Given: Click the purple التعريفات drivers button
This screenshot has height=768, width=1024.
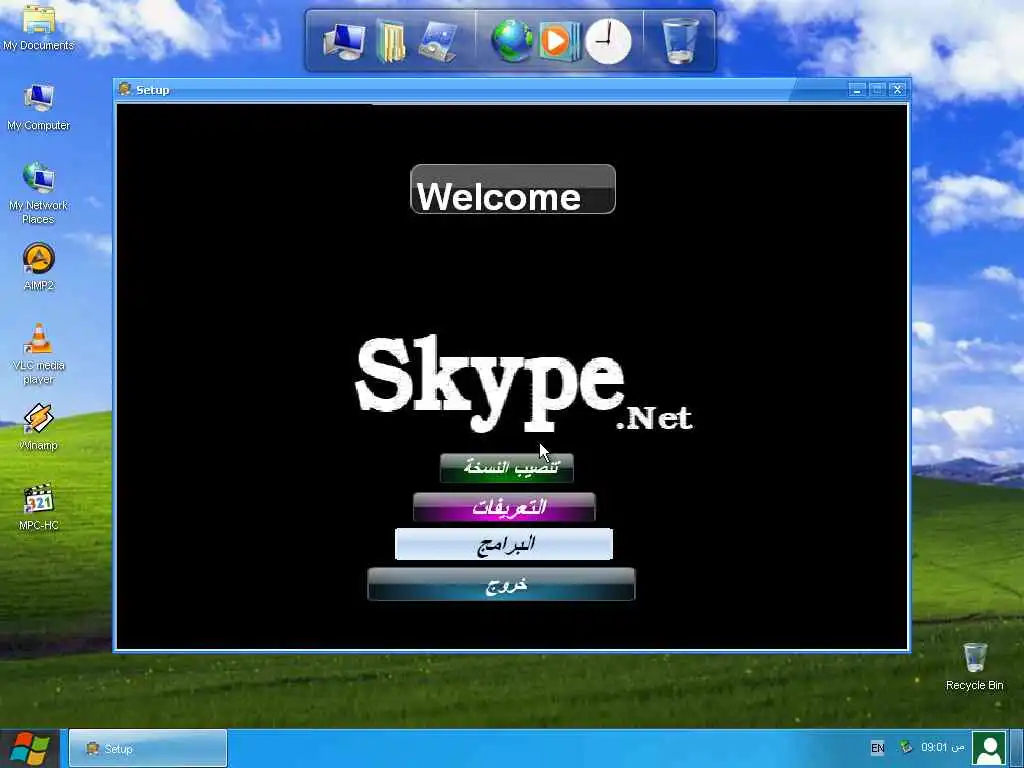Looking at the screenshot, I should click(x=504, y=507).
